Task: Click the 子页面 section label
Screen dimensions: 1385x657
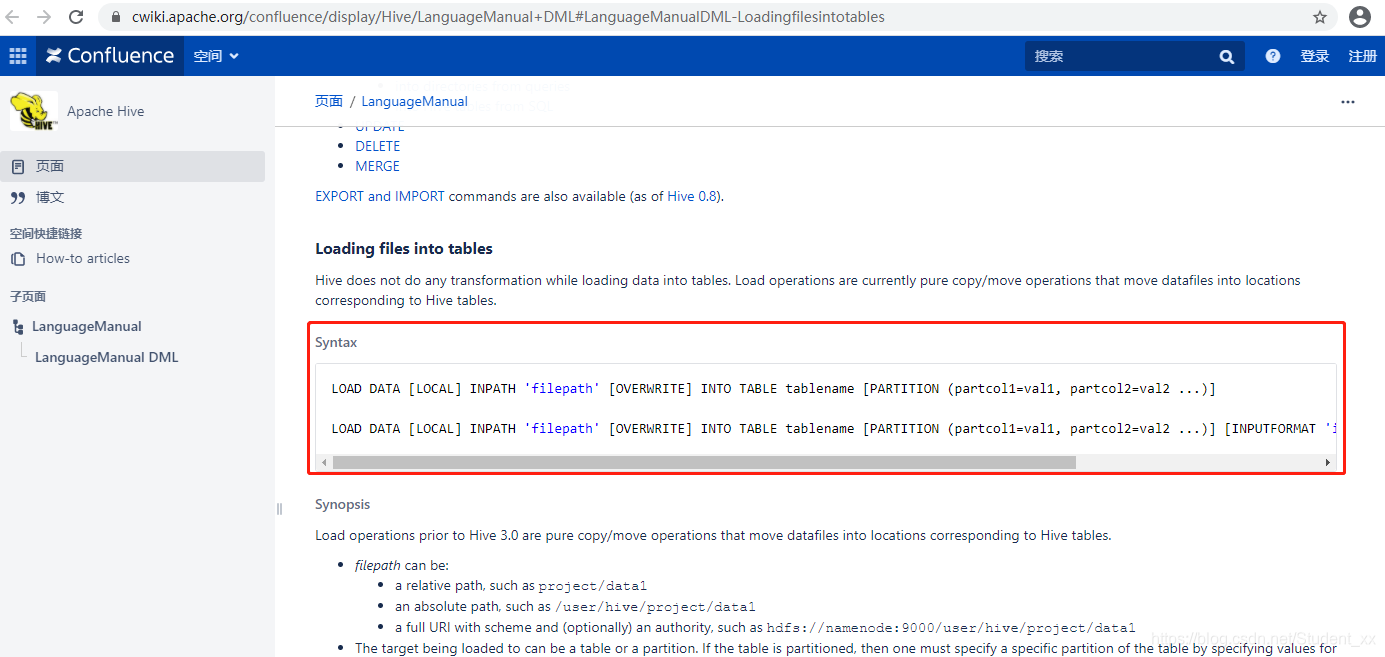Action: click(x=28, y=296)
